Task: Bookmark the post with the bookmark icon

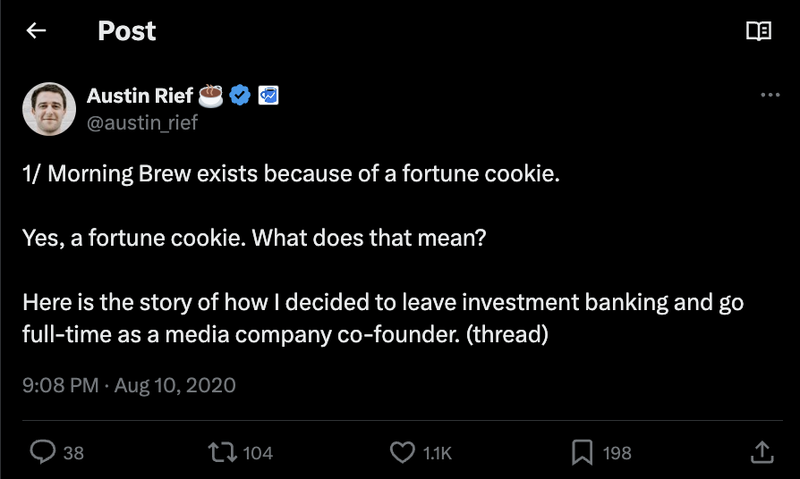Action: point(581,453)
